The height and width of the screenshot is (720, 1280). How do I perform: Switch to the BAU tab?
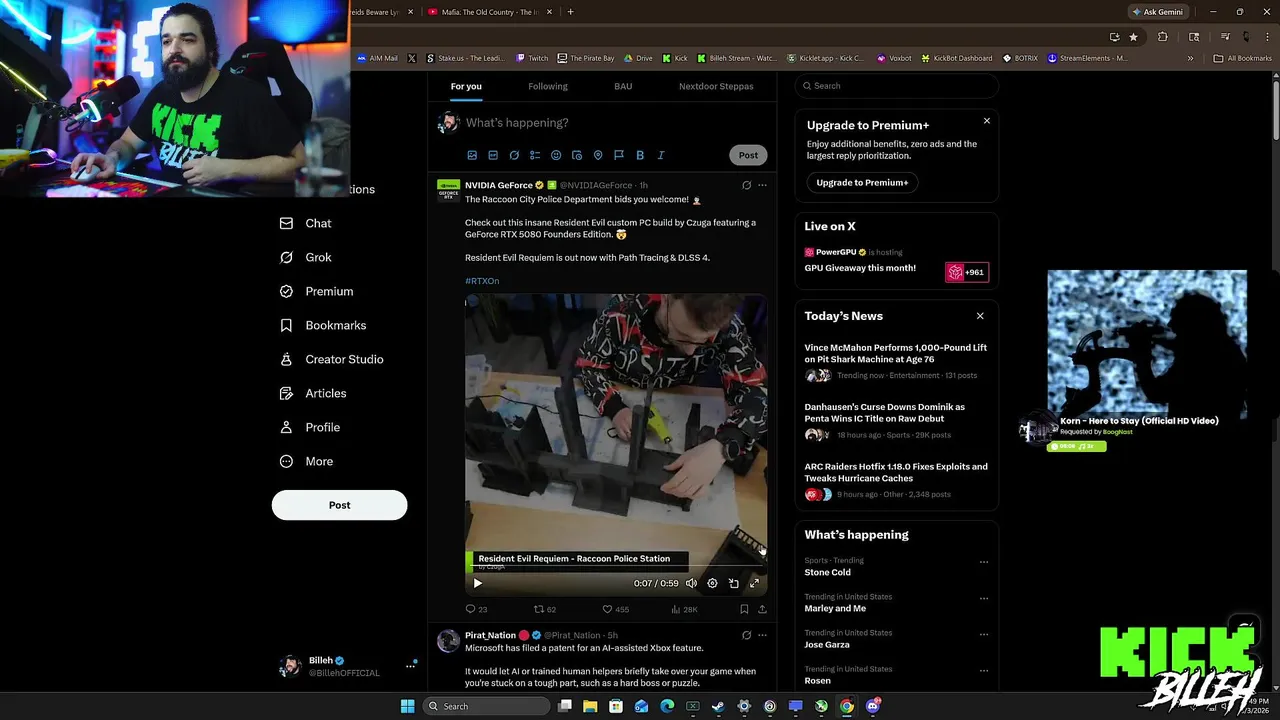[623, 86]
